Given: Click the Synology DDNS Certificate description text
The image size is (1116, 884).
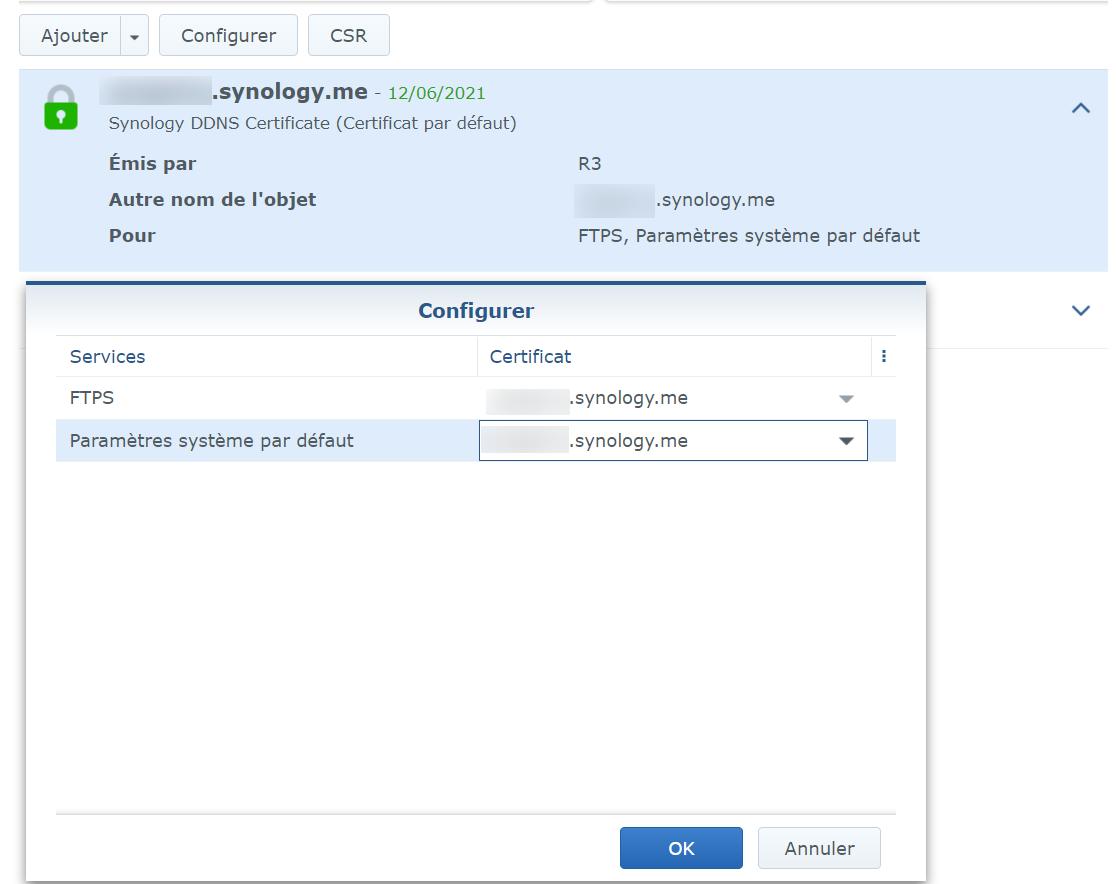Looking at the screenshot, I should [312, 124].
